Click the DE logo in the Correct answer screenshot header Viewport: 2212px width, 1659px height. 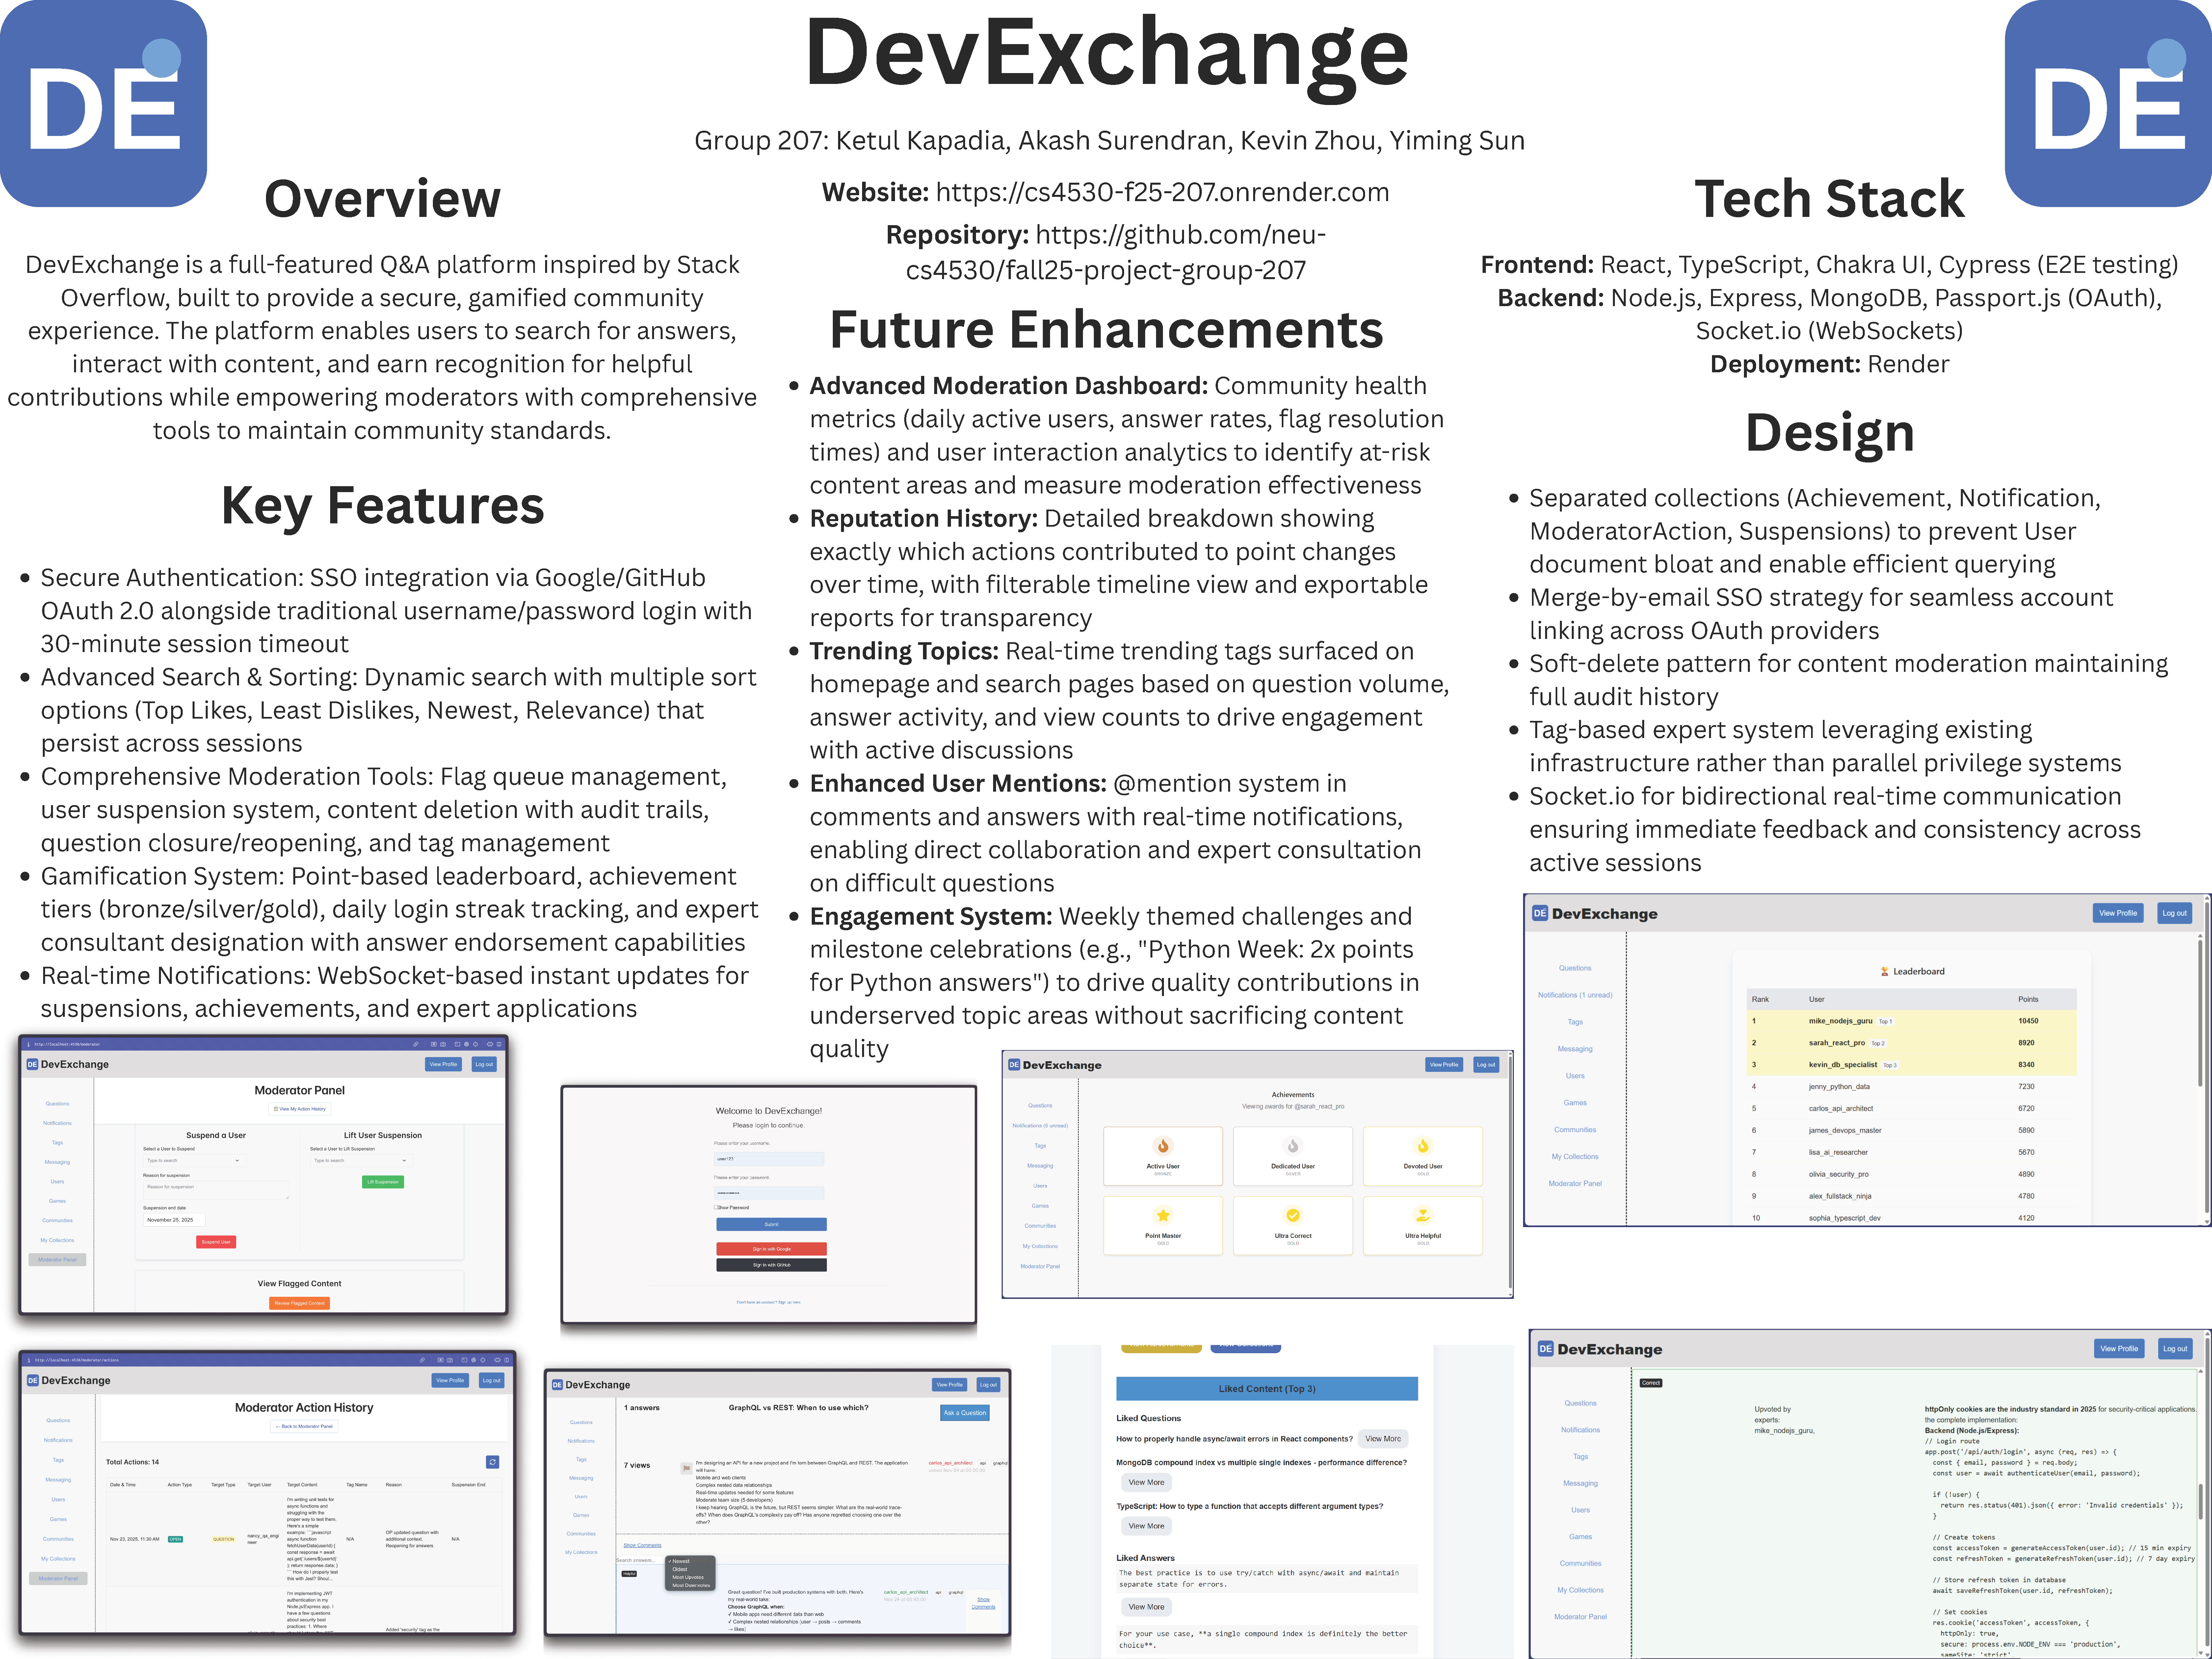(x=1546, y=1349)
